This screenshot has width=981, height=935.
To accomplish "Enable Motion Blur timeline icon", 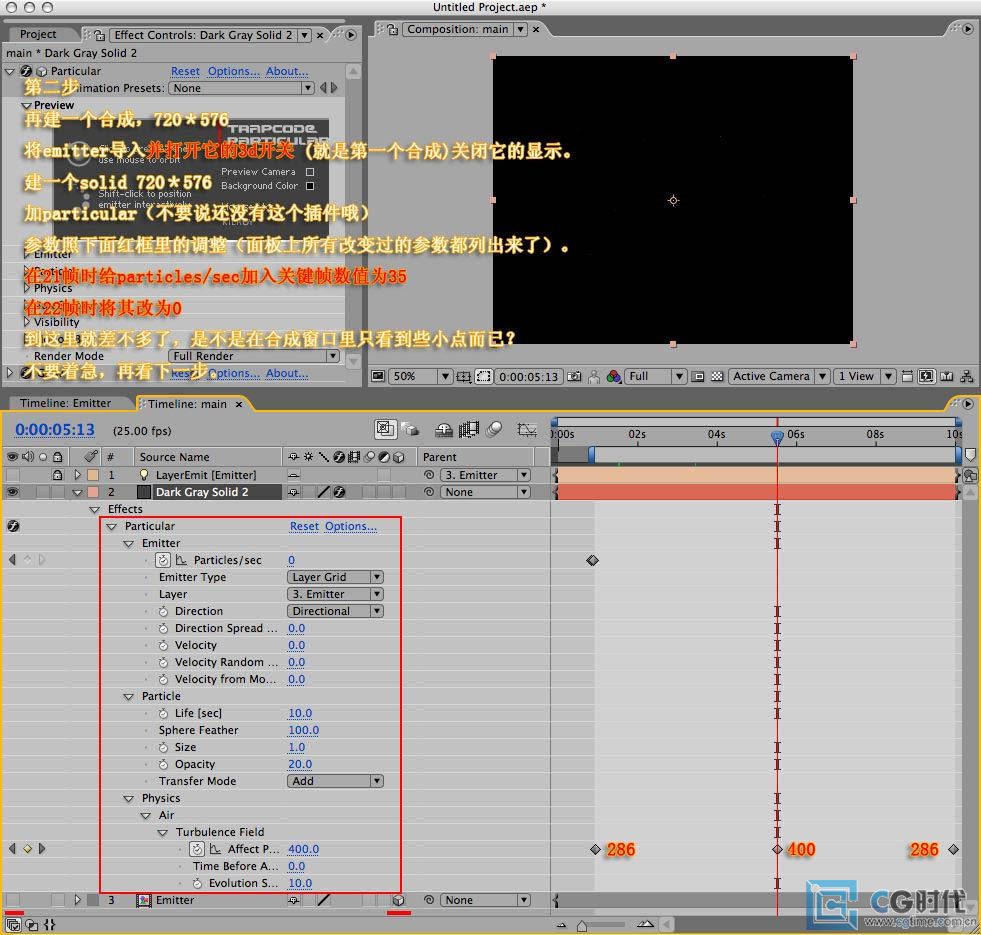I will pyautogui.click(x=494, y=429).
